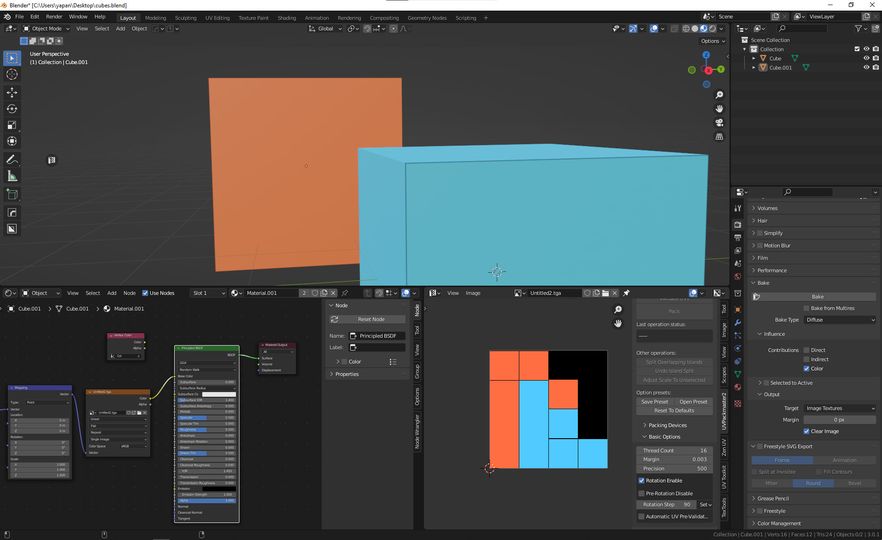Click the red X axis gizmo

click(x=708, y=70)
